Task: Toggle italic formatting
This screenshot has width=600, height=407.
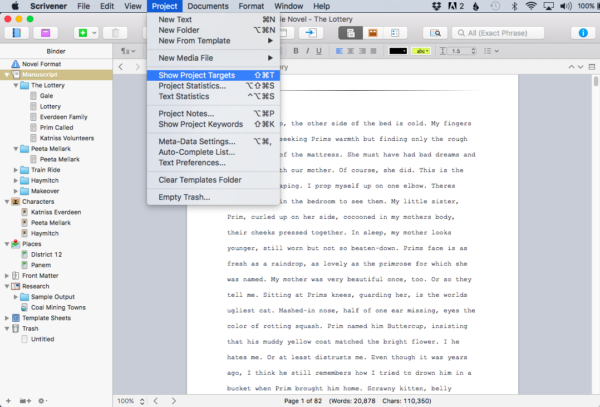Action: click(x=307, y=51)
